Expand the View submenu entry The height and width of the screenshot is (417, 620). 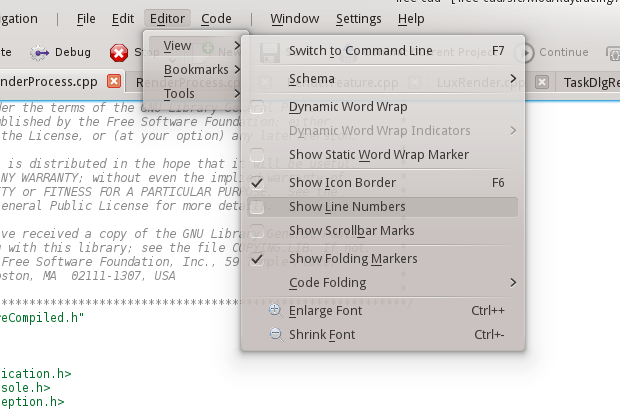(195, 46)
